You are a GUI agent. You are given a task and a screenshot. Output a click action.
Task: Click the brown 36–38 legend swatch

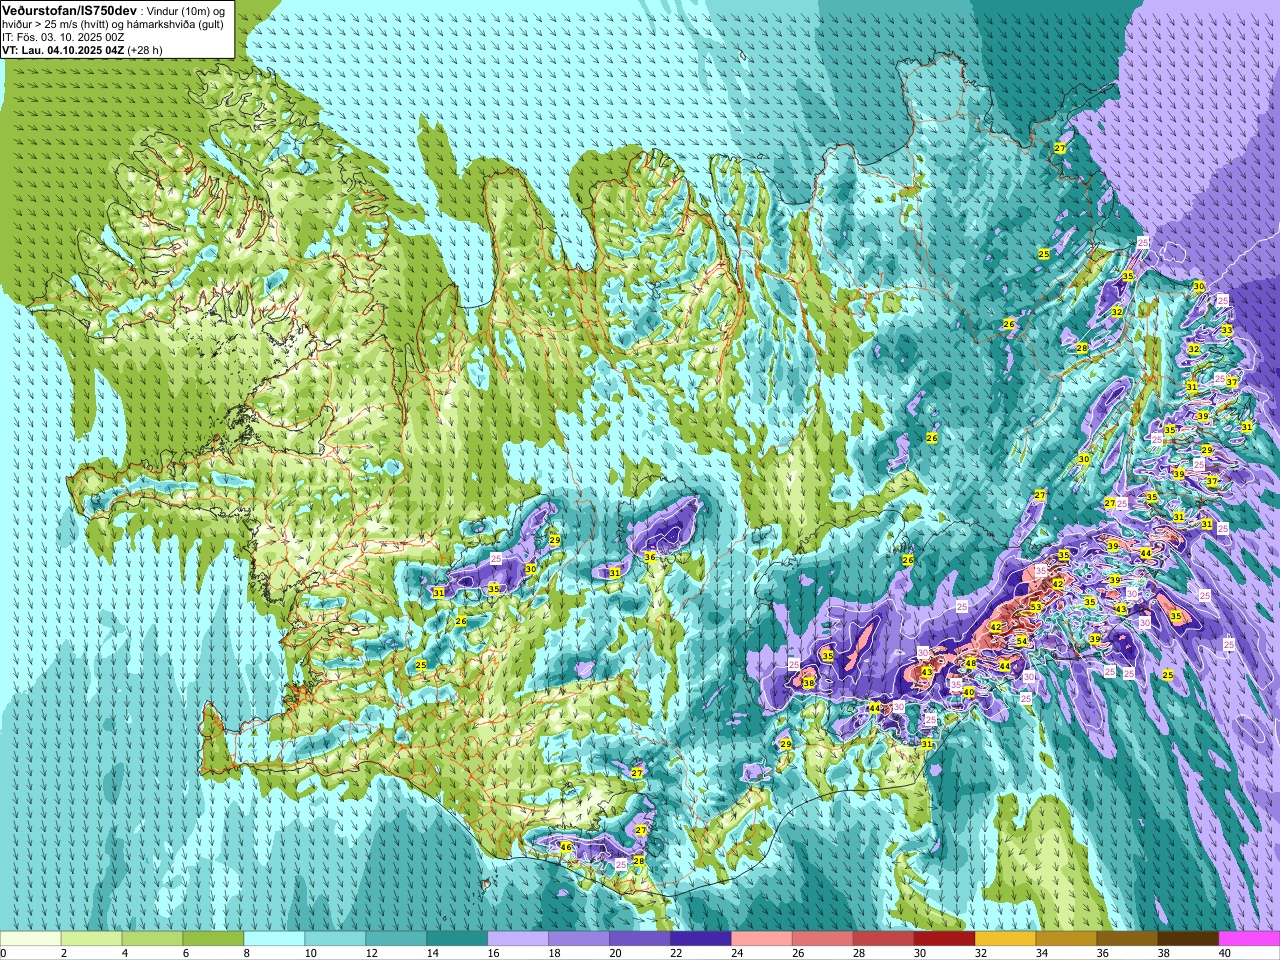tap(1129, 939)
